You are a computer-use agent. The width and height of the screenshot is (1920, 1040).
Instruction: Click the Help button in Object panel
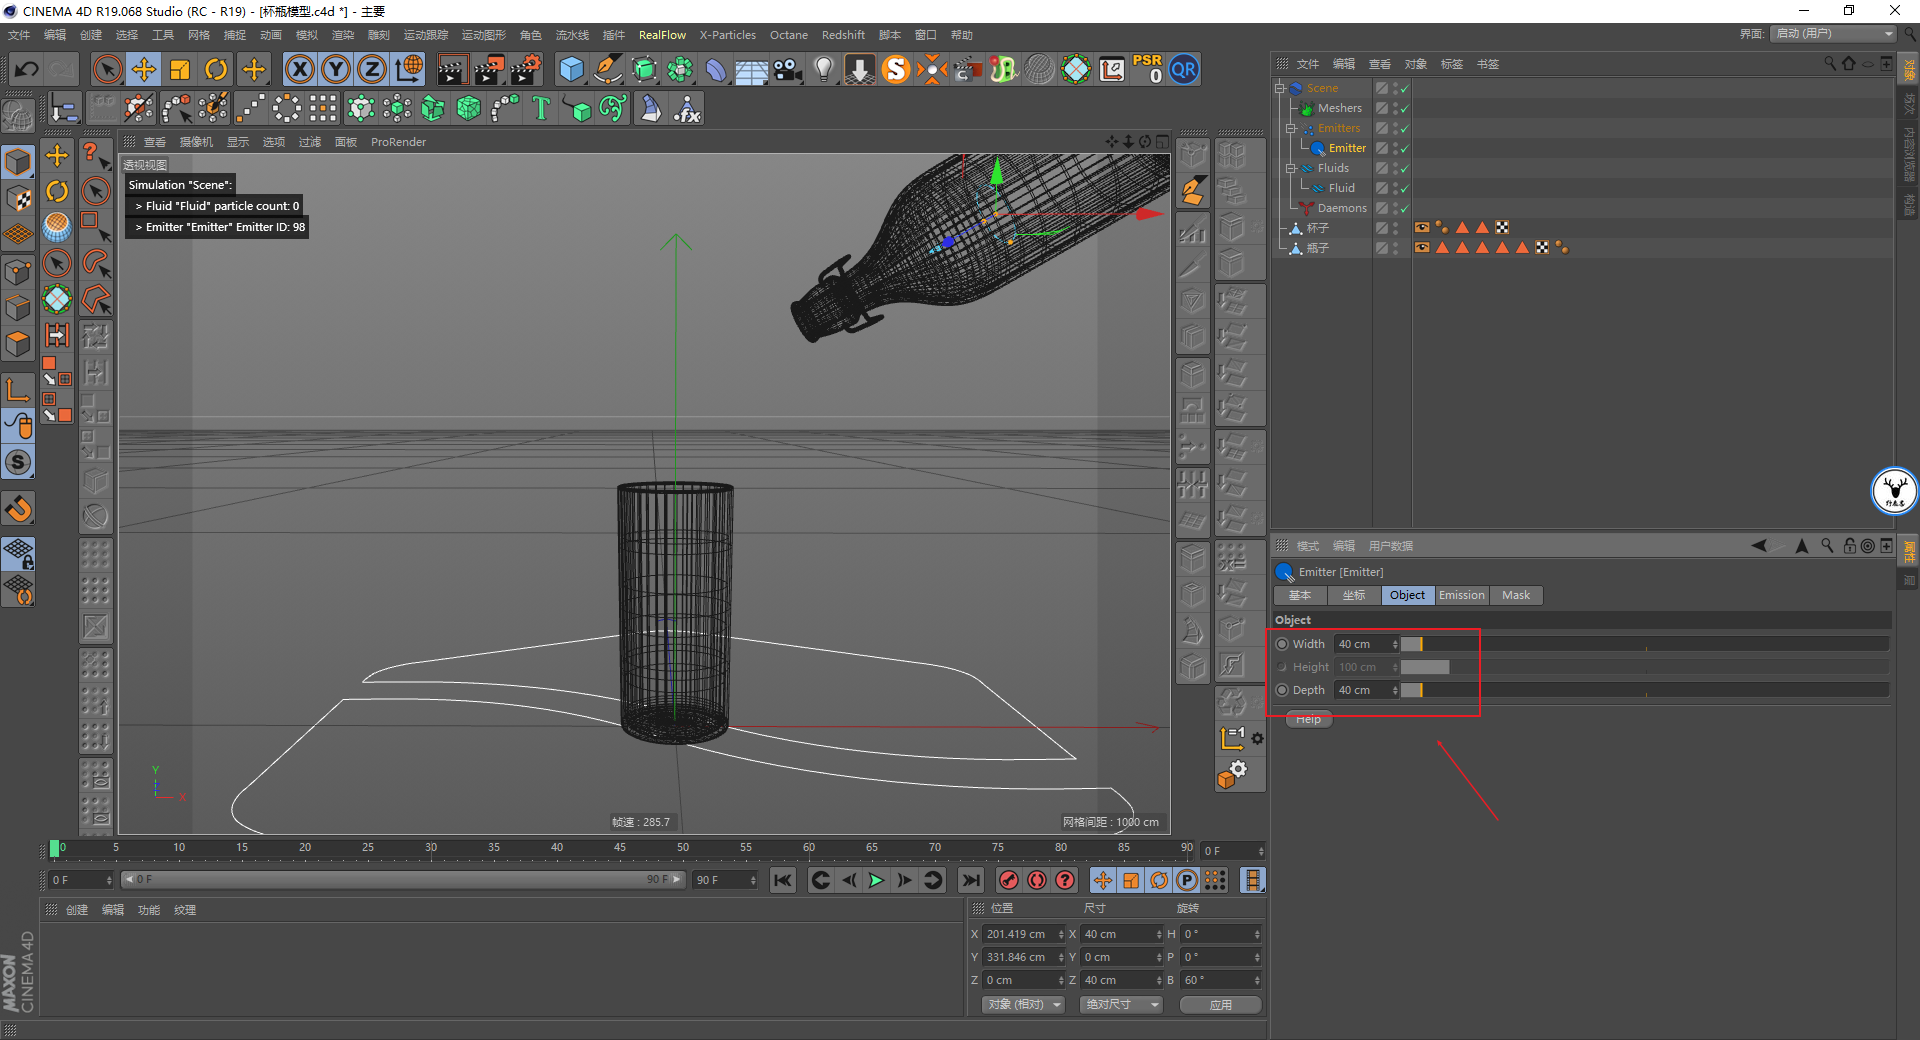pos(1308,720)
